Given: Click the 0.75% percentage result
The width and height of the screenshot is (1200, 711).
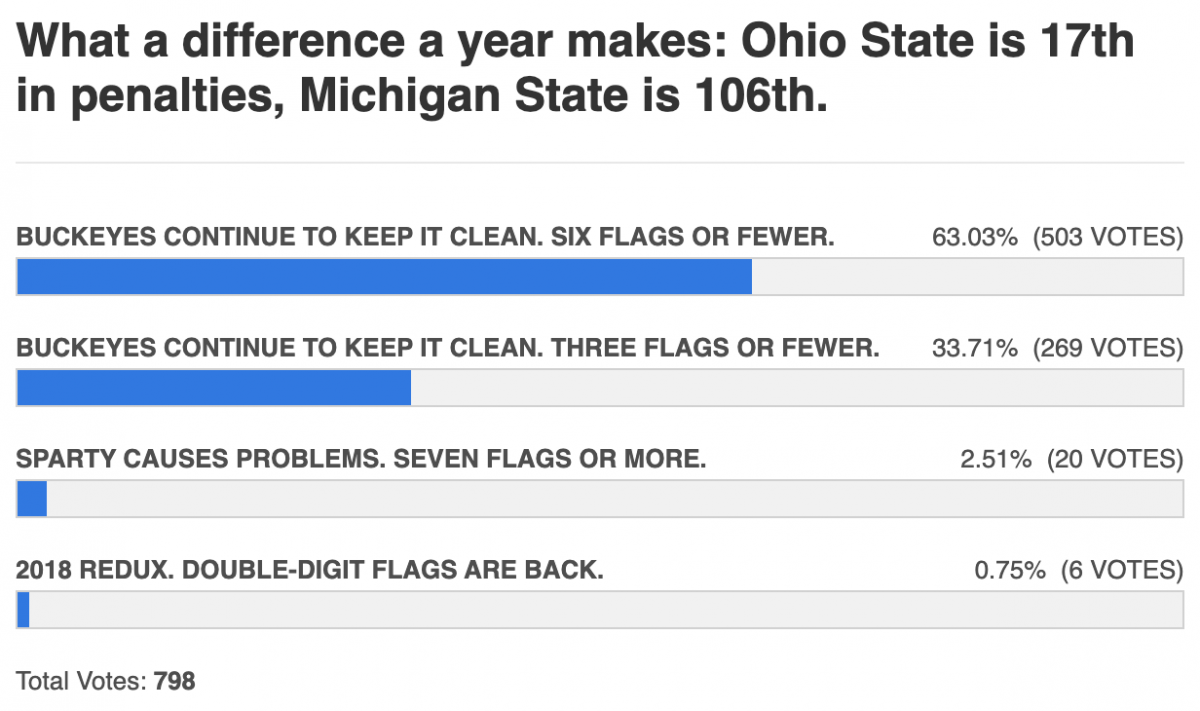Looking at the screenshot, I should (x=1010, y=570).
